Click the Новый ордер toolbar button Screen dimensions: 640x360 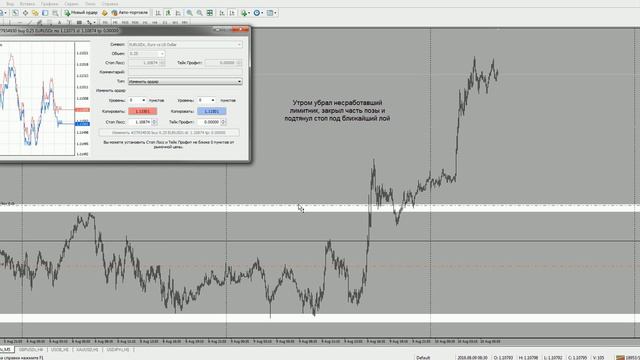click(x=81, y=13)
